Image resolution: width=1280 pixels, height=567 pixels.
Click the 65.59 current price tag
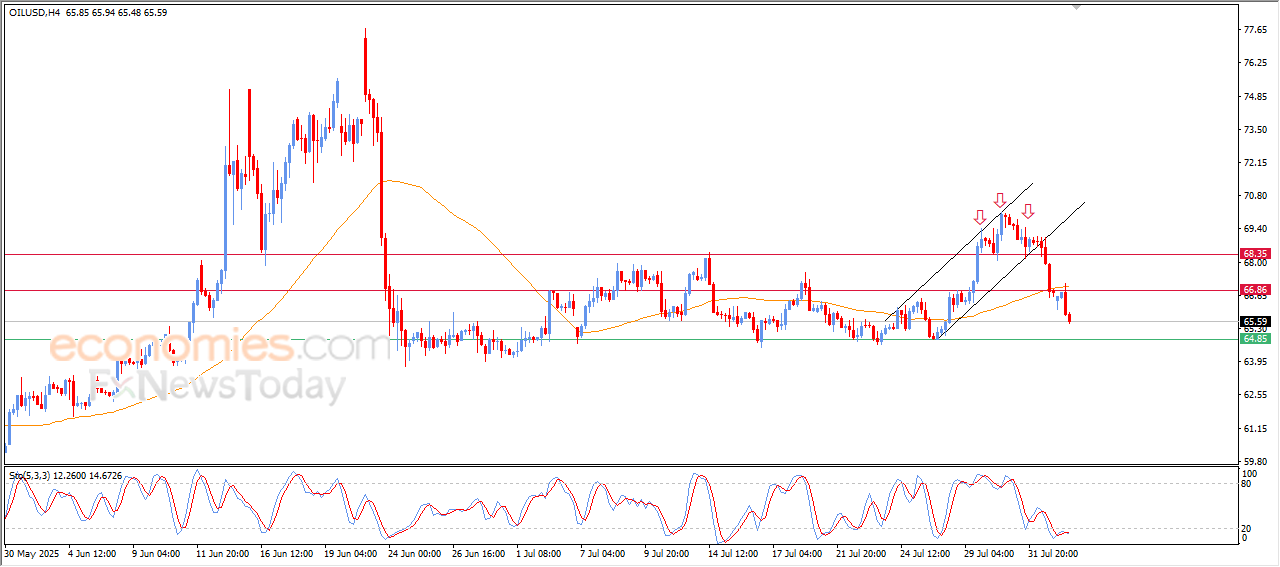(1254, 321)
